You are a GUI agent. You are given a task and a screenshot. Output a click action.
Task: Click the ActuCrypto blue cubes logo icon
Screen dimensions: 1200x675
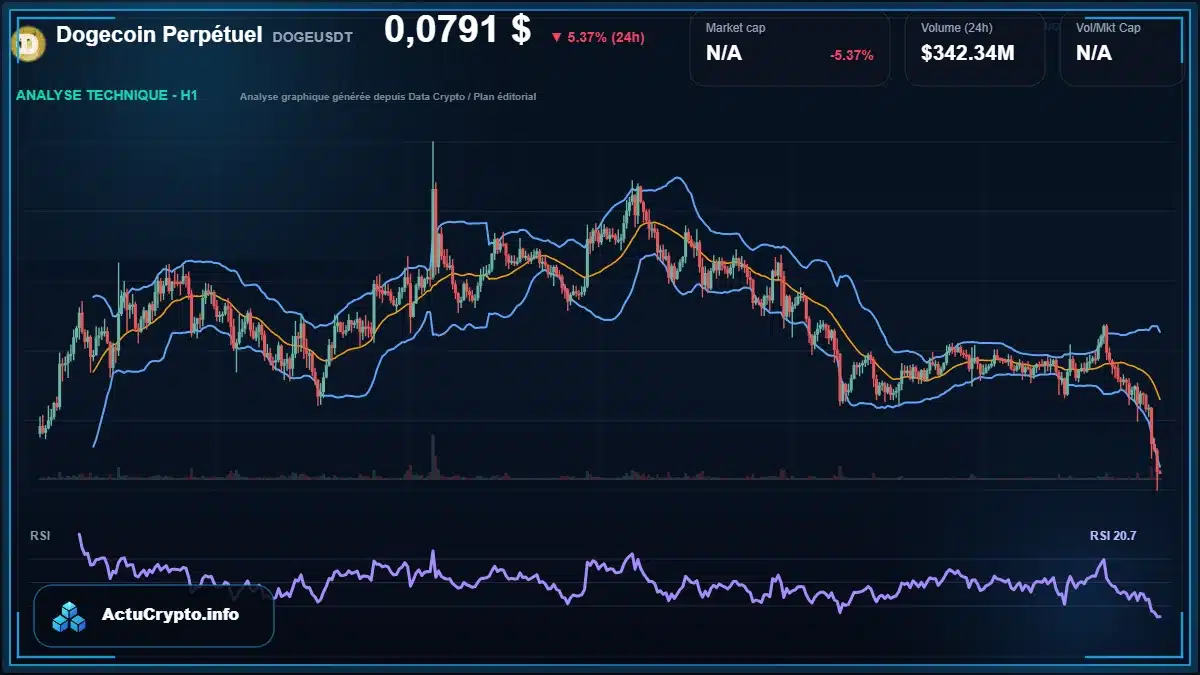pos(70,616)
